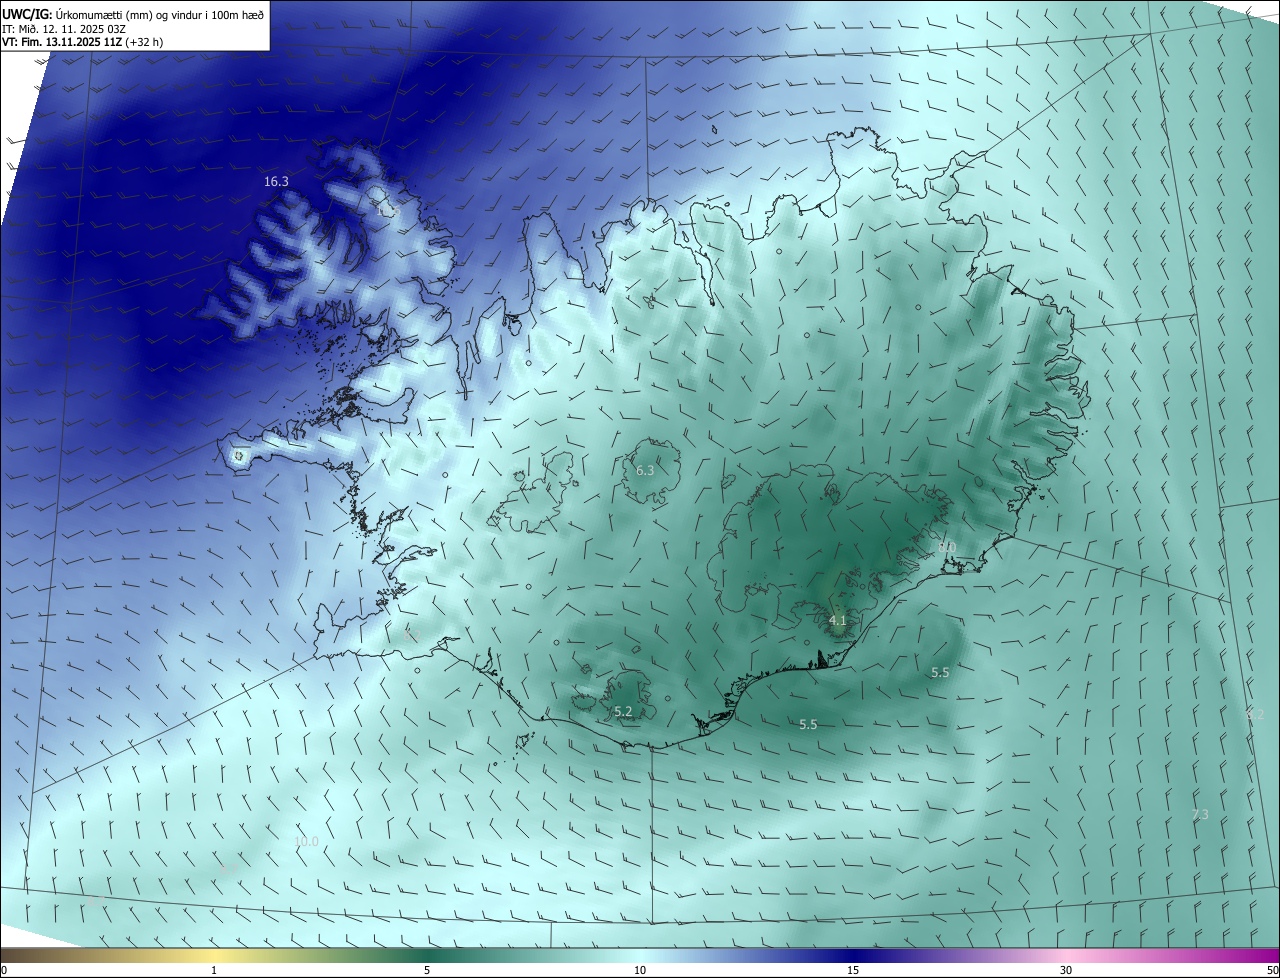Click the 7.3 value on the map
The width and height of the screenshot is (1280, 978).
pyautogui.click(x=1200, y=815)
